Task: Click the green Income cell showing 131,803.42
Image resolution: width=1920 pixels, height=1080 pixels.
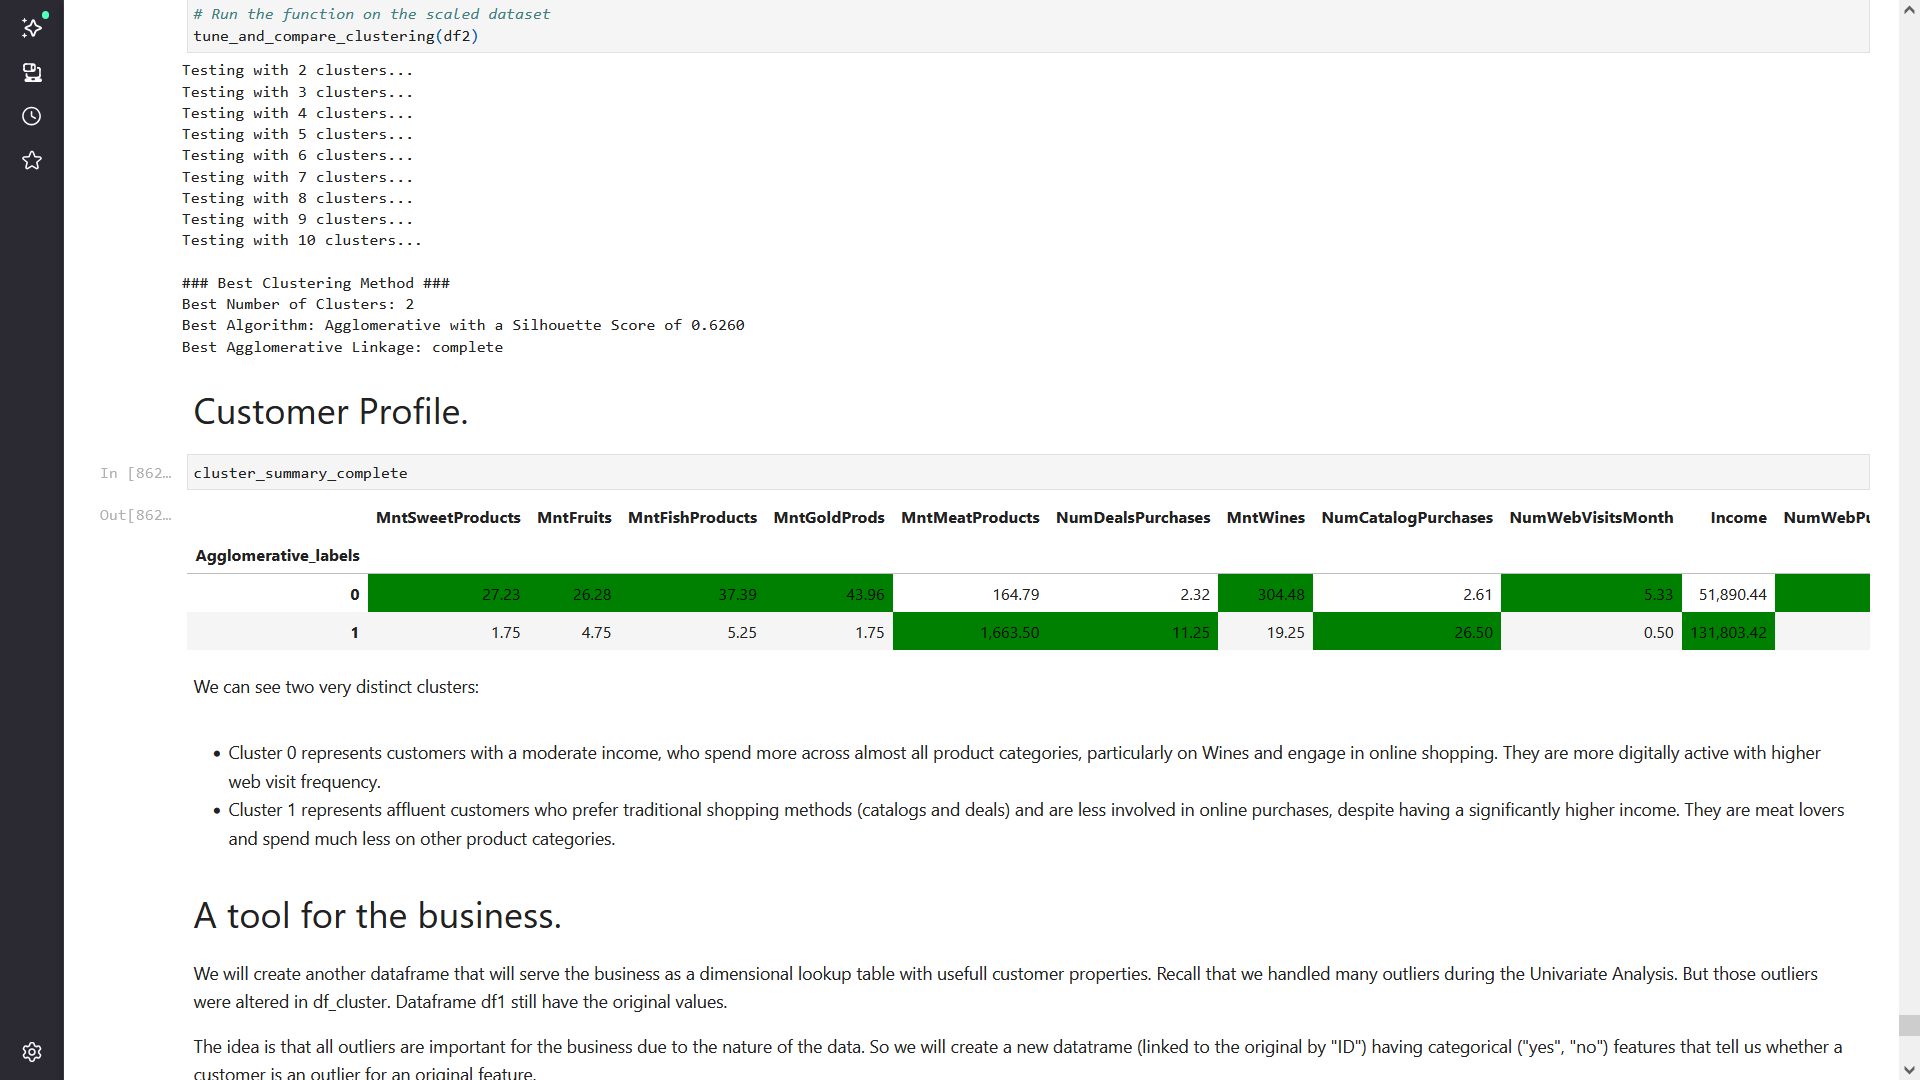Action: click(1727, 632)
